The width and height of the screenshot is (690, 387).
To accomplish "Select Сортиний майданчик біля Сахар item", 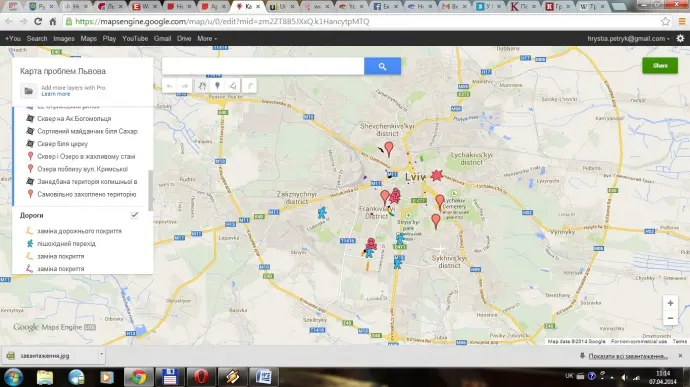I will (87, 131).
